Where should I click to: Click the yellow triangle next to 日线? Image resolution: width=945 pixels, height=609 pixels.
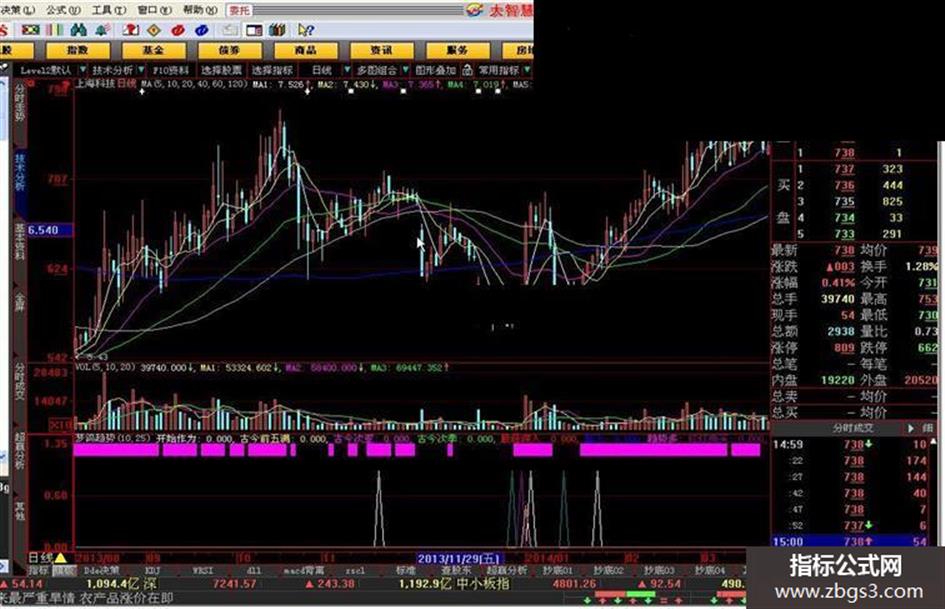click(60, 558)
